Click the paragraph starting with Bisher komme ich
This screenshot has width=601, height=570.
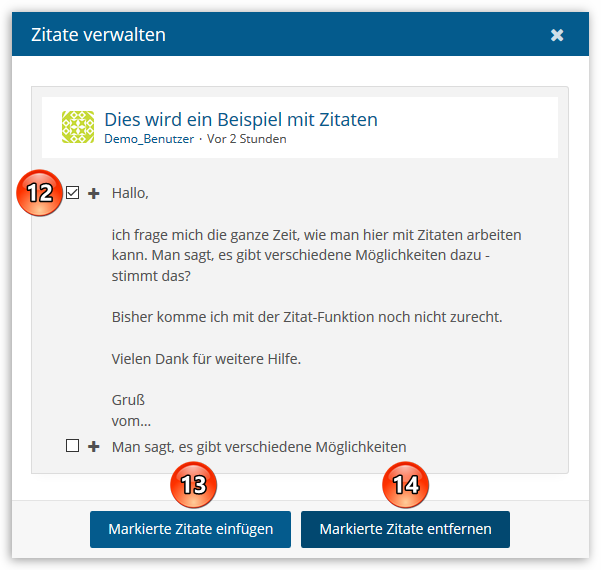coord(307,317)
